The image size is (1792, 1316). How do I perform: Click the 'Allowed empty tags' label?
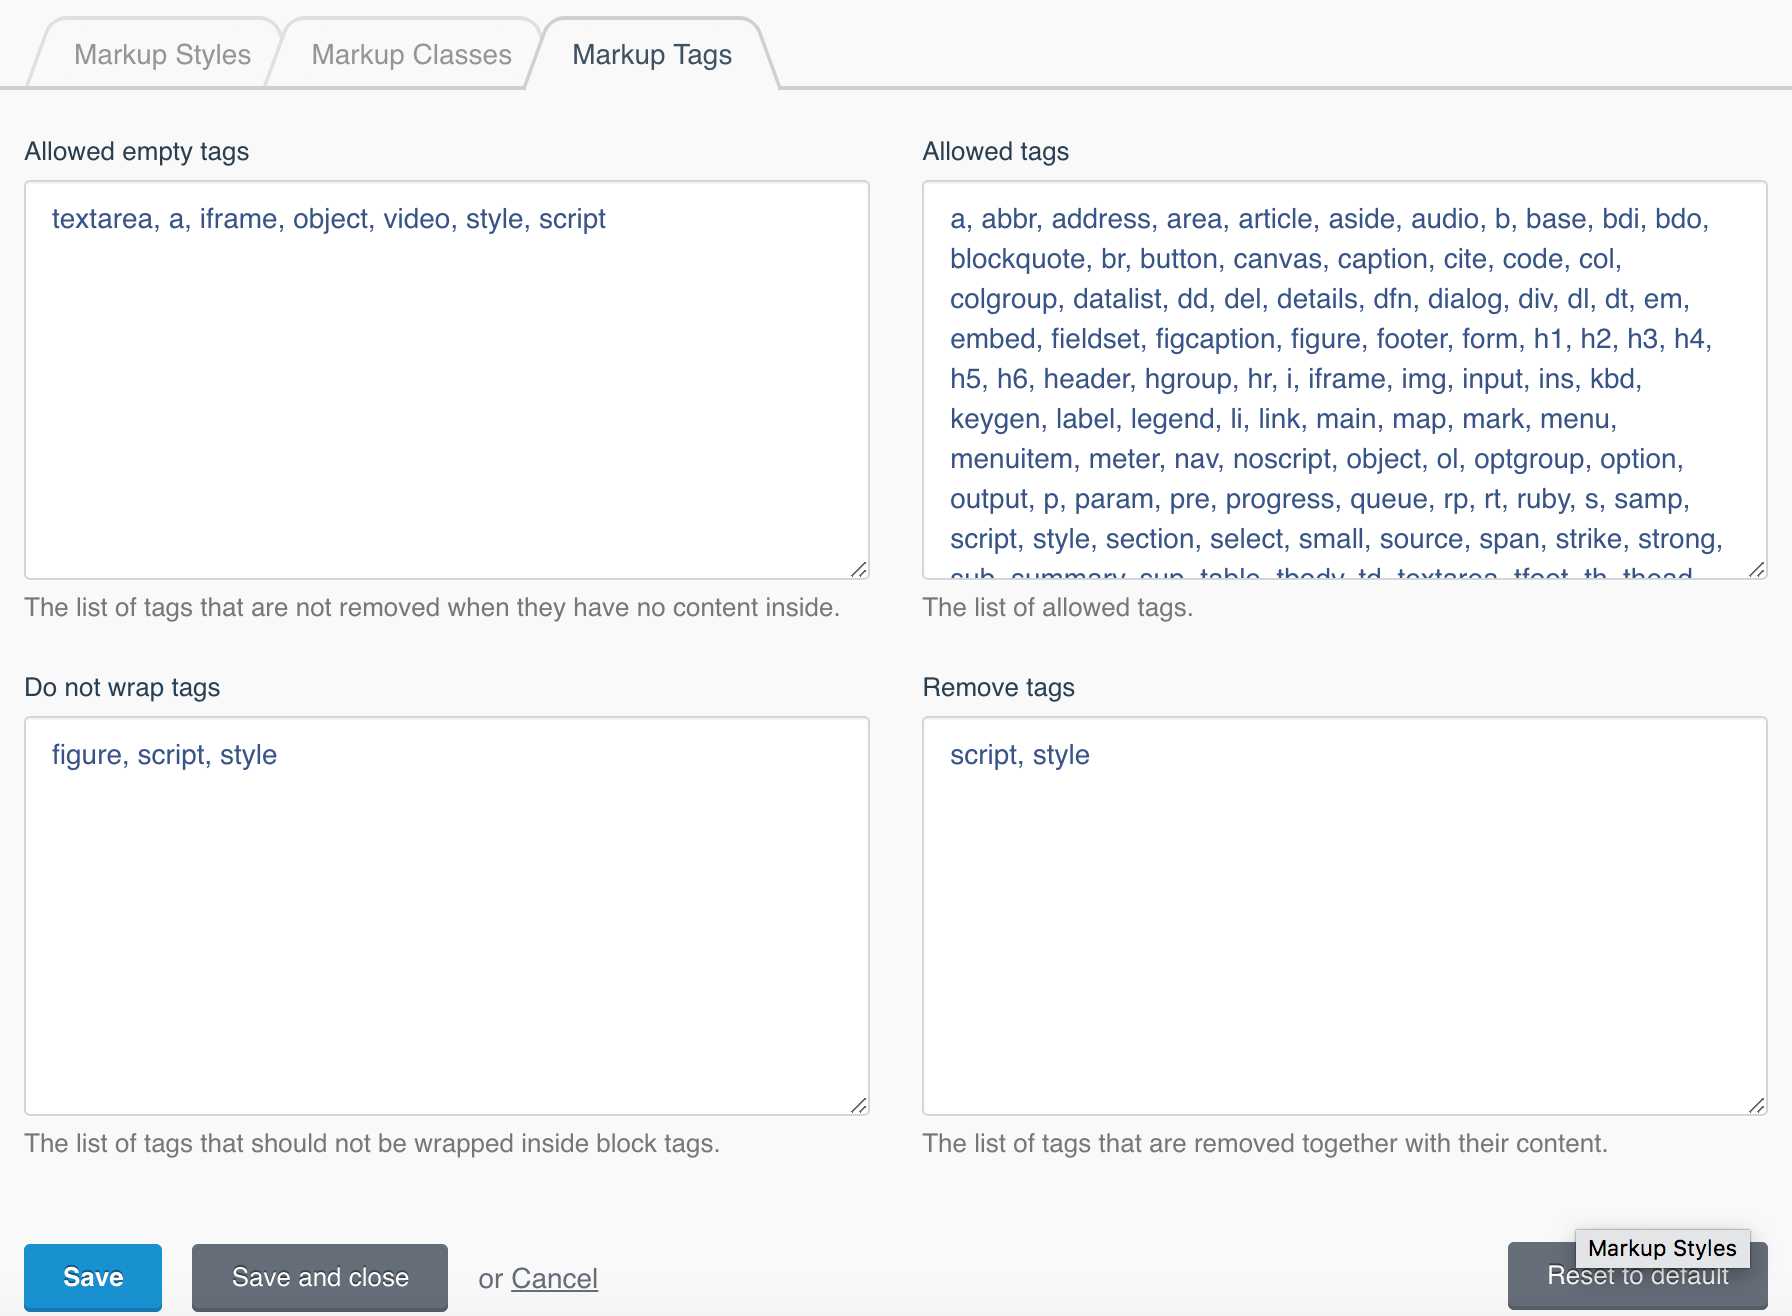tap(137, 151)
